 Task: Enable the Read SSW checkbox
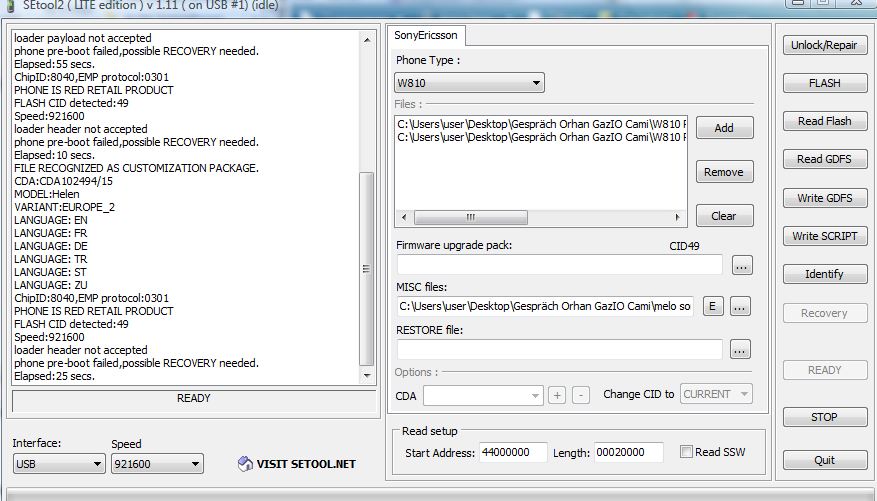pyautogui.click(x=686, y=452)
